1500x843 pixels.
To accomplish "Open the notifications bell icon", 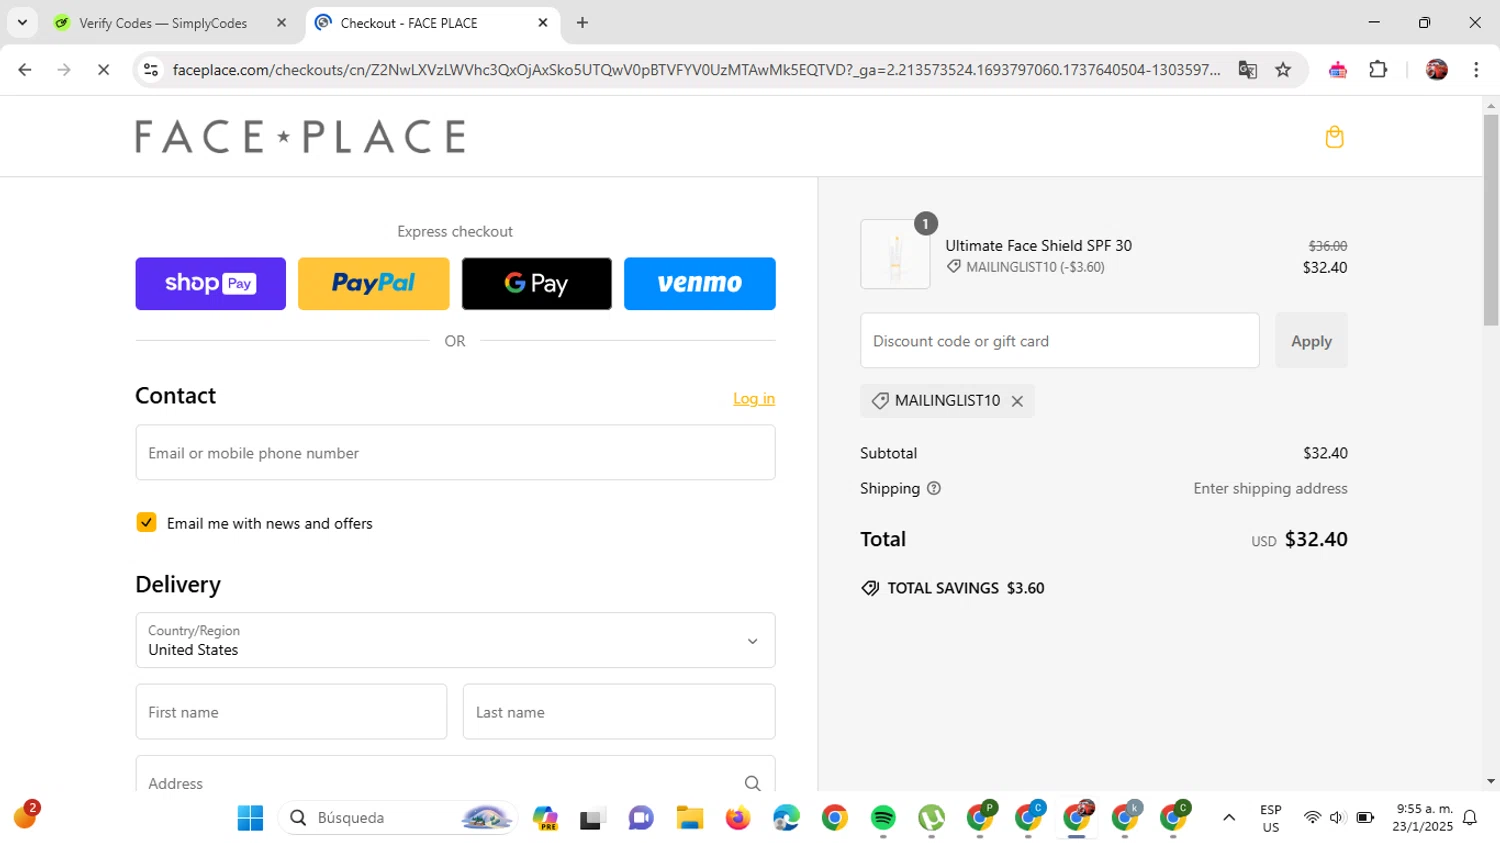I will pos(1470,818).
